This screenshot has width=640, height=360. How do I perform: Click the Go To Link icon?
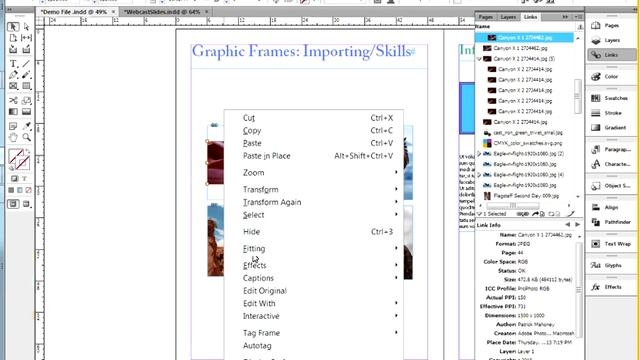coord(536,214)
